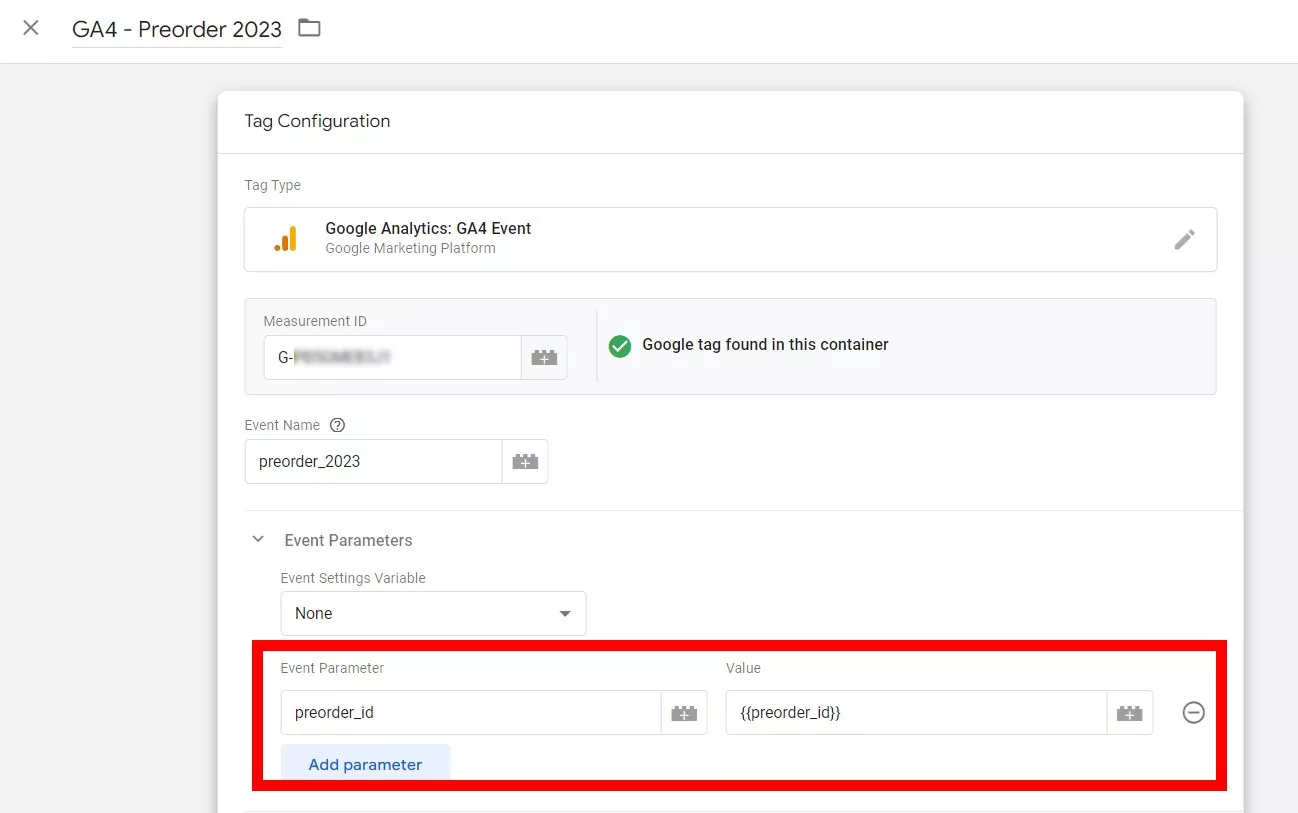Open Event Settings Variable dropdown
Viewport: 1298px width, 813px height.
click(x=433, y=613)
